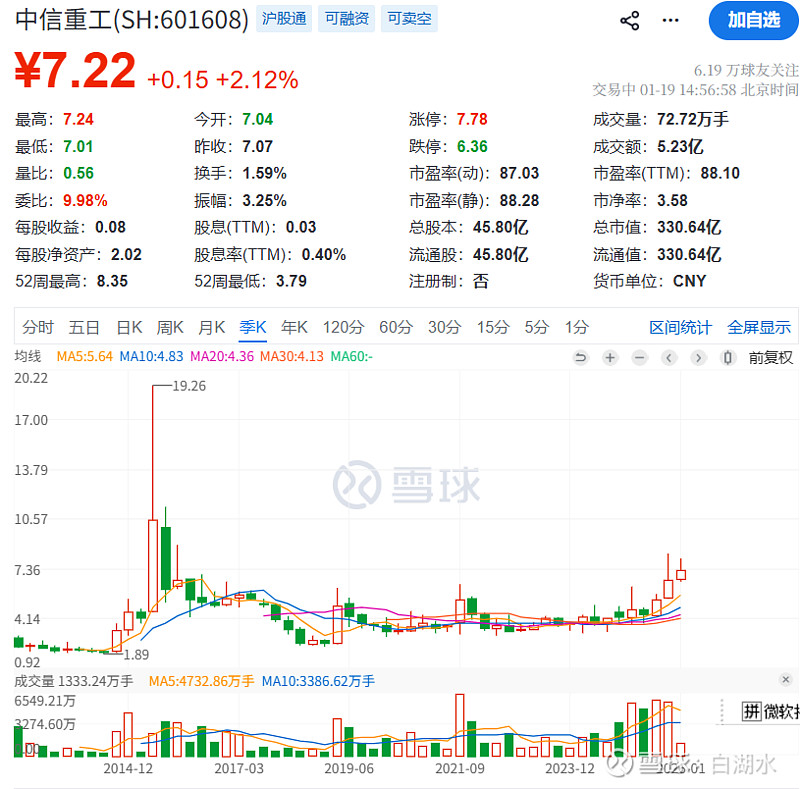800x789 pixels.
Task: Click the chart reset/undo arrow icon
Action: (580, 358)
